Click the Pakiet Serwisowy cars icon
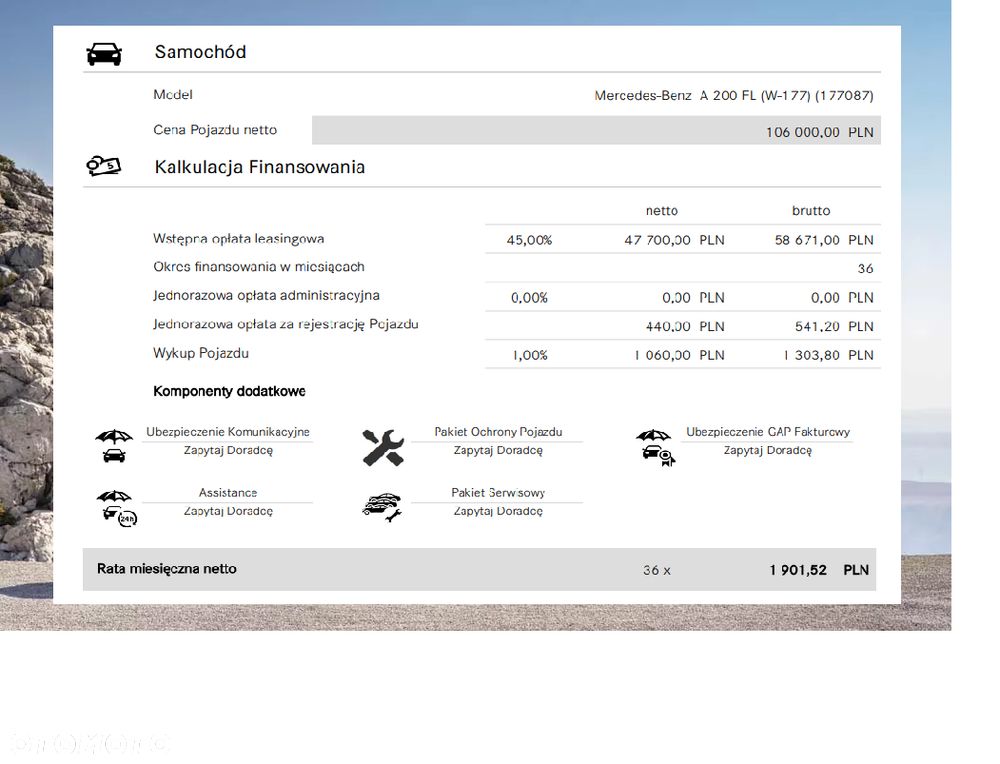Screen dimensions: 1000x764 (x=382, y=508)
